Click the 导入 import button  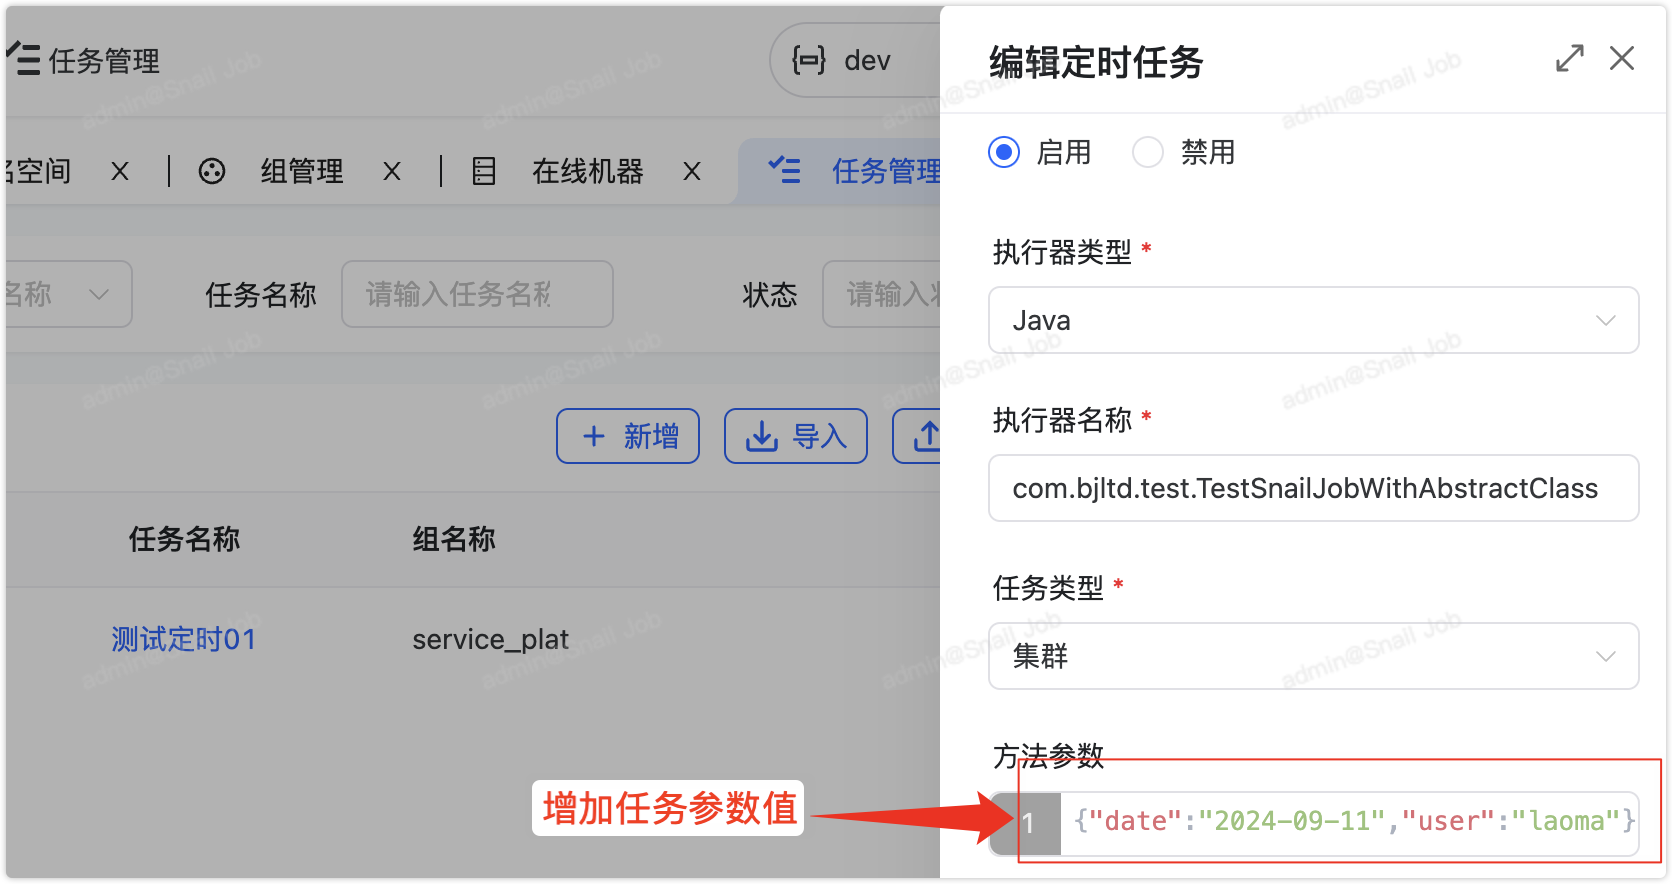pos(796,436)
